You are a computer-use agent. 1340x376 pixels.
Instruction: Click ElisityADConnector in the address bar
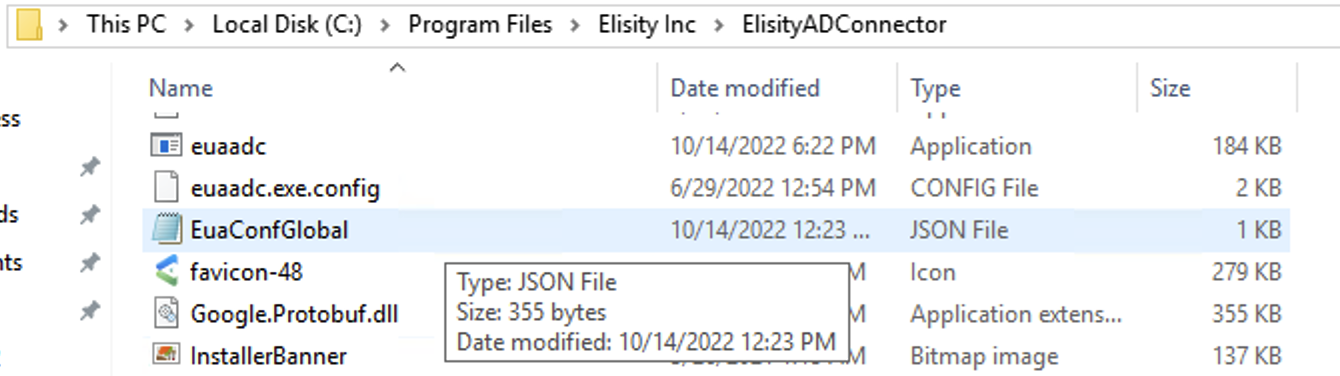coord(844,24)
